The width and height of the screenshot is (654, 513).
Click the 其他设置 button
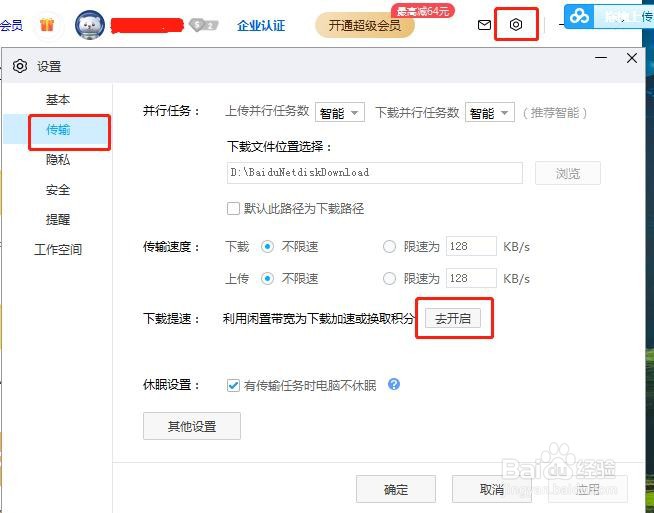coord(192,426)
